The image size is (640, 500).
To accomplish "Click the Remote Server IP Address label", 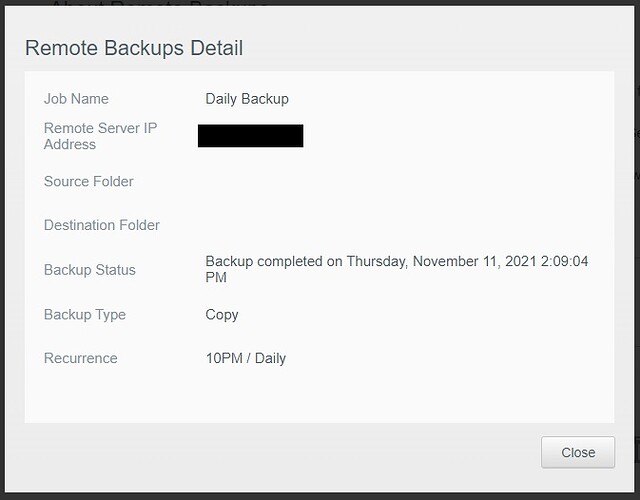I will click(x=100, y=136).
